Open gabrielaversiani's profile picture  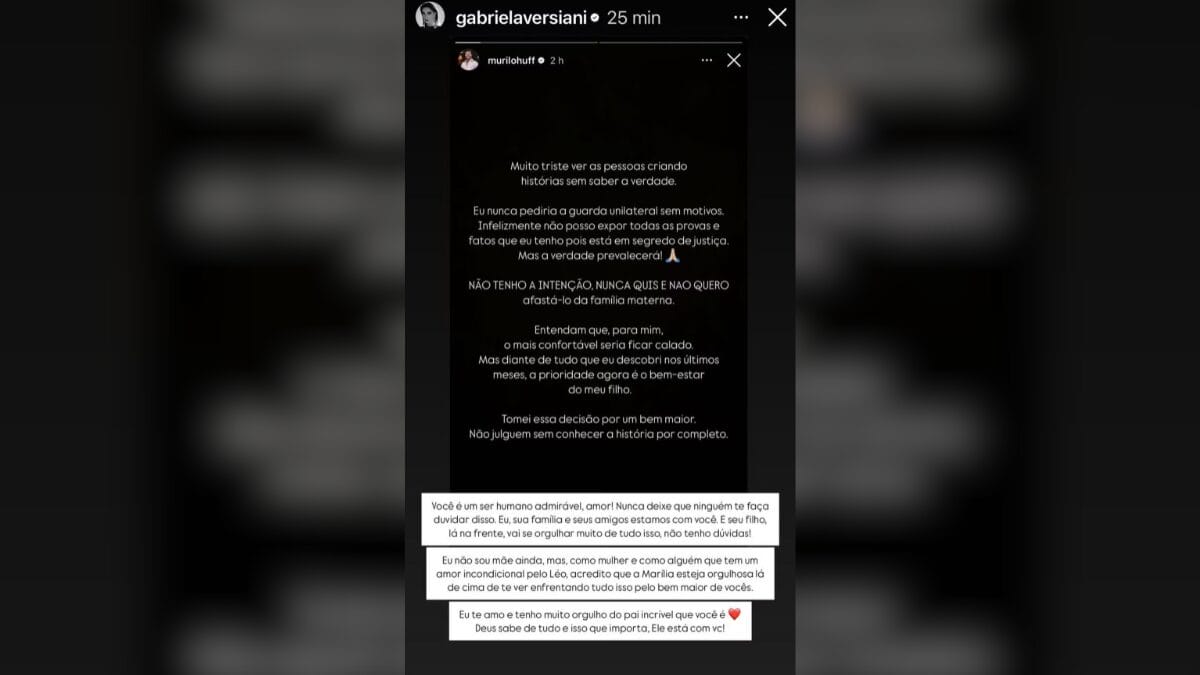click(430, 16)
